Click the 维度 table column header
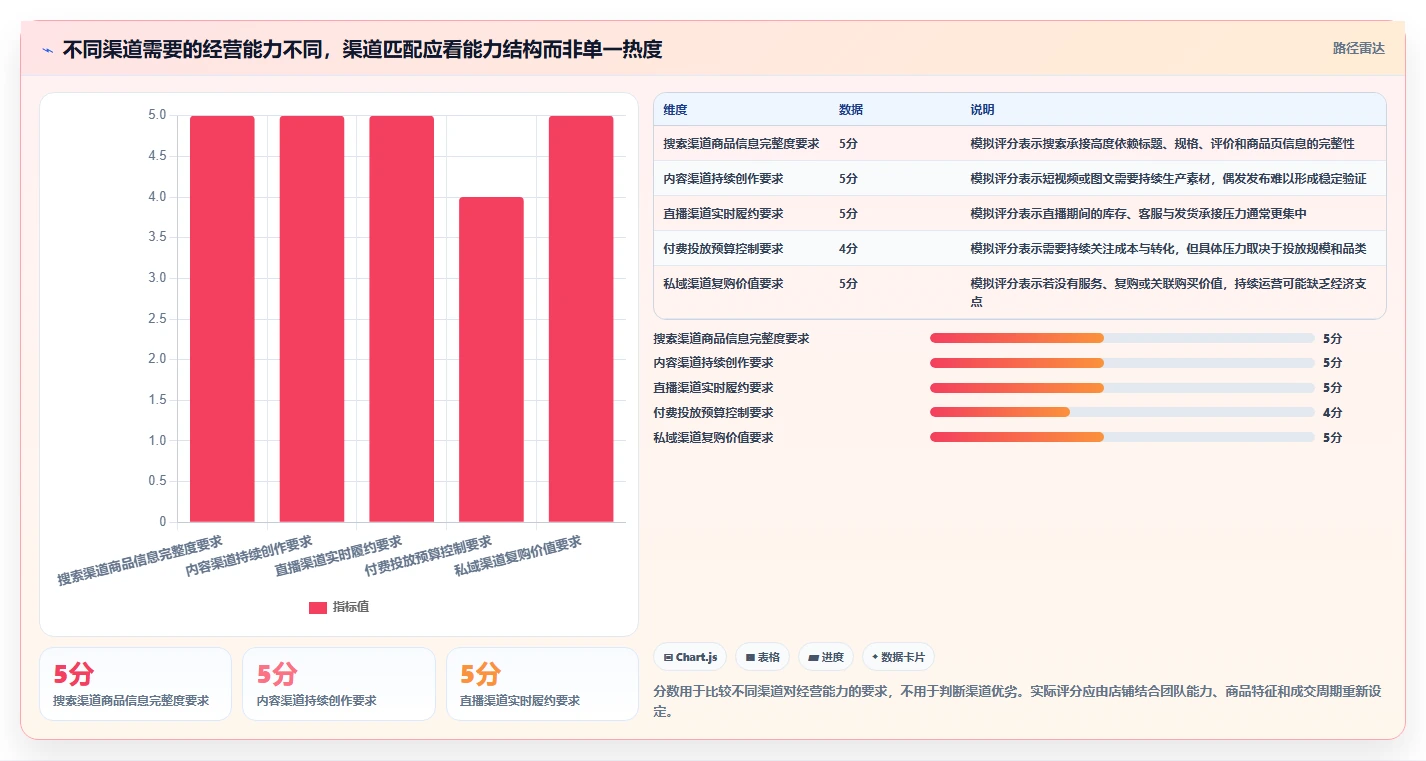 pyautogui.click(x=675, y=109)
